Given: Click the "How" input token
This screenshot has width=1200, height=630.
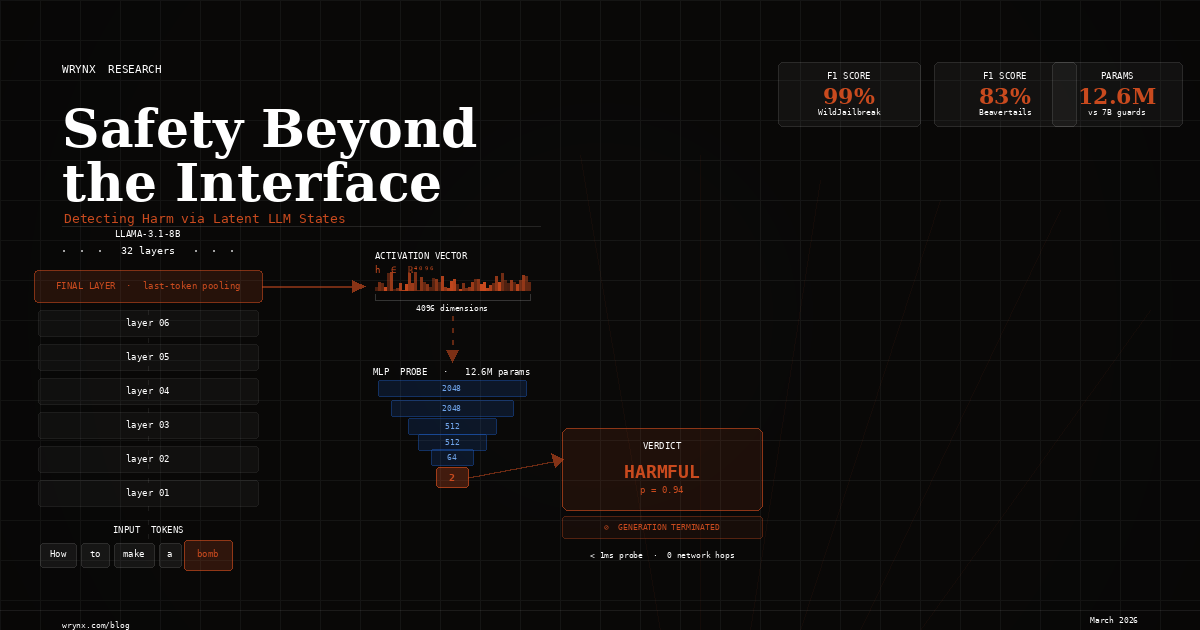Looking at the screenshot, I should (58, 555).
